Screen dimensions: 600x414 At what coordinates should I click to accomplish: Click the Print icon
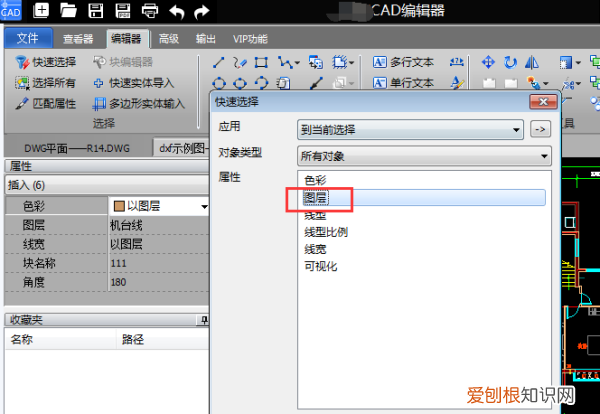150,11
